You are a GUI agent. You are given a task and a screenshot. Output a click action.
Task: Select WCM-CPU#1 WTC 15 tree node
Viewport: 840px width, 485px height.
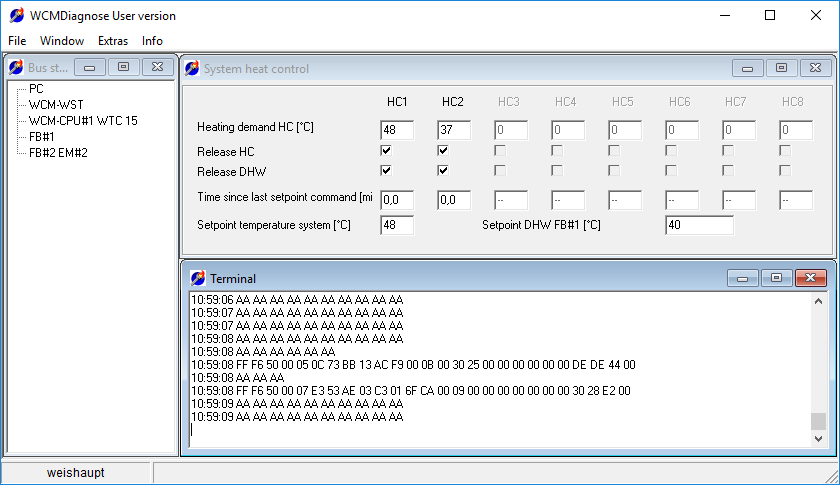click(x=83, y=121)
